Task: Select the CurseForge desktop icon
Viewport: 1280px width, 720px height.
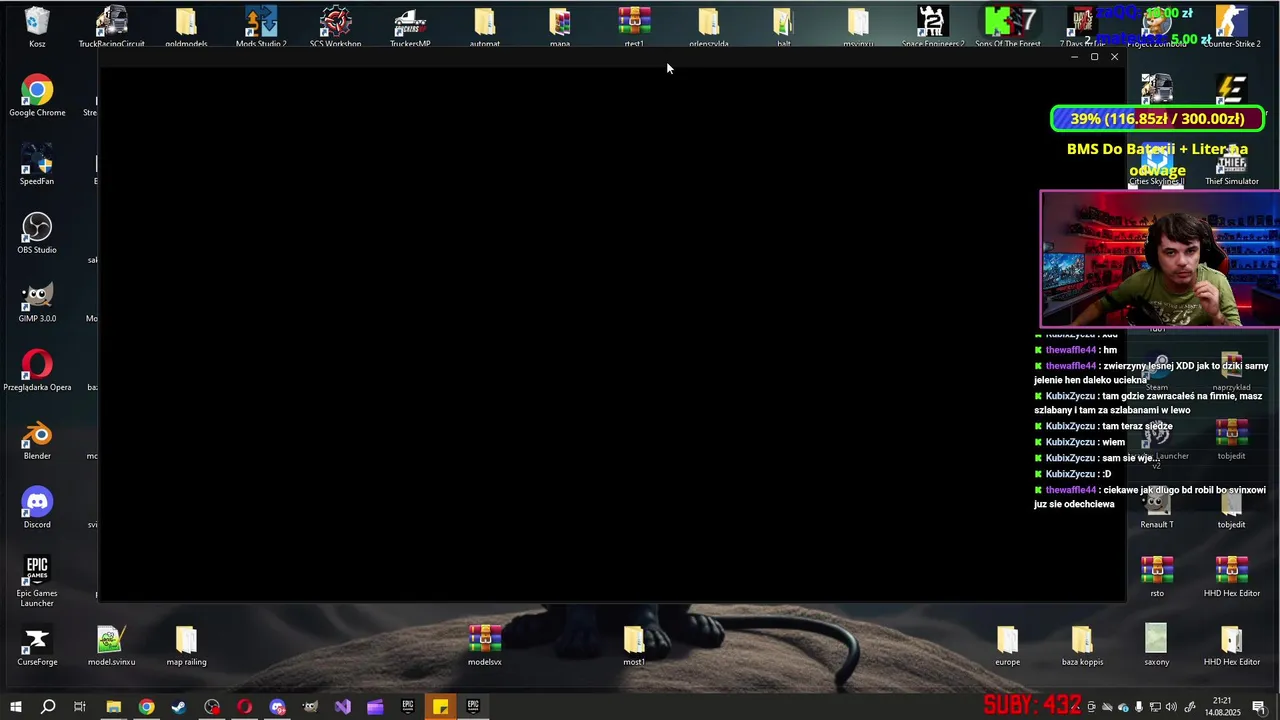Action: 37,646
